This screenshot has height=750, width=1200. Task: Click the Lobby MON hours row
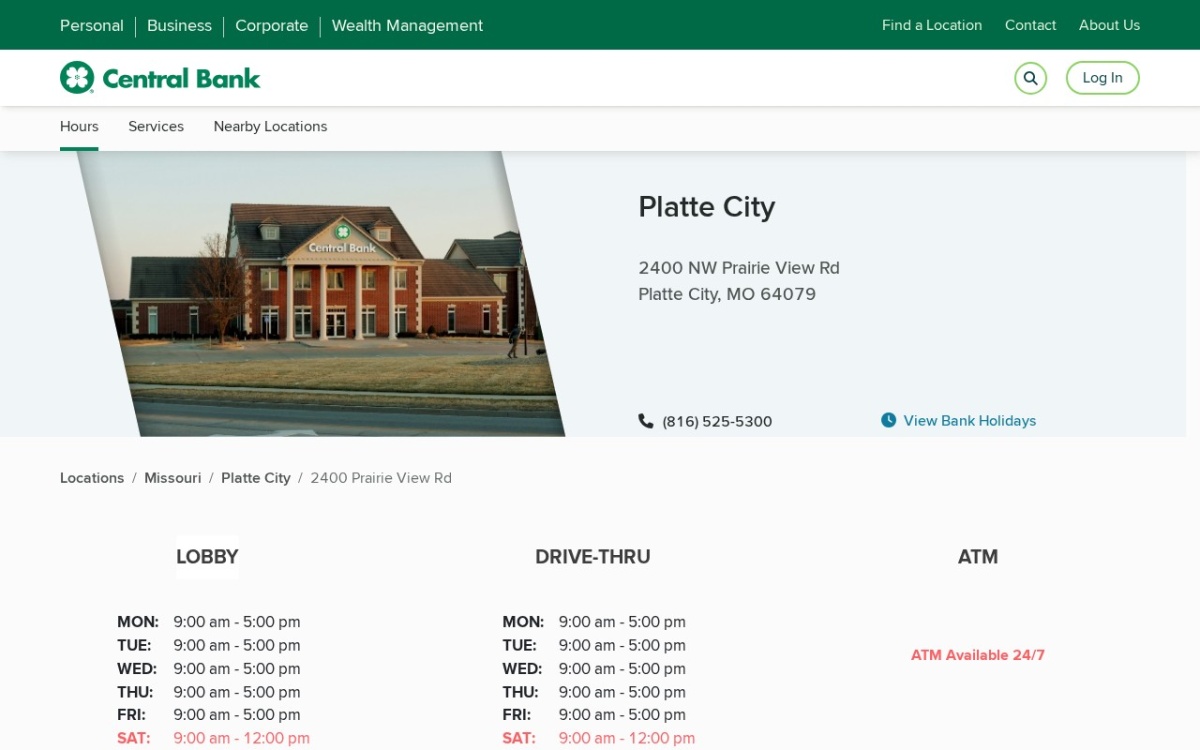coord(209,622)
